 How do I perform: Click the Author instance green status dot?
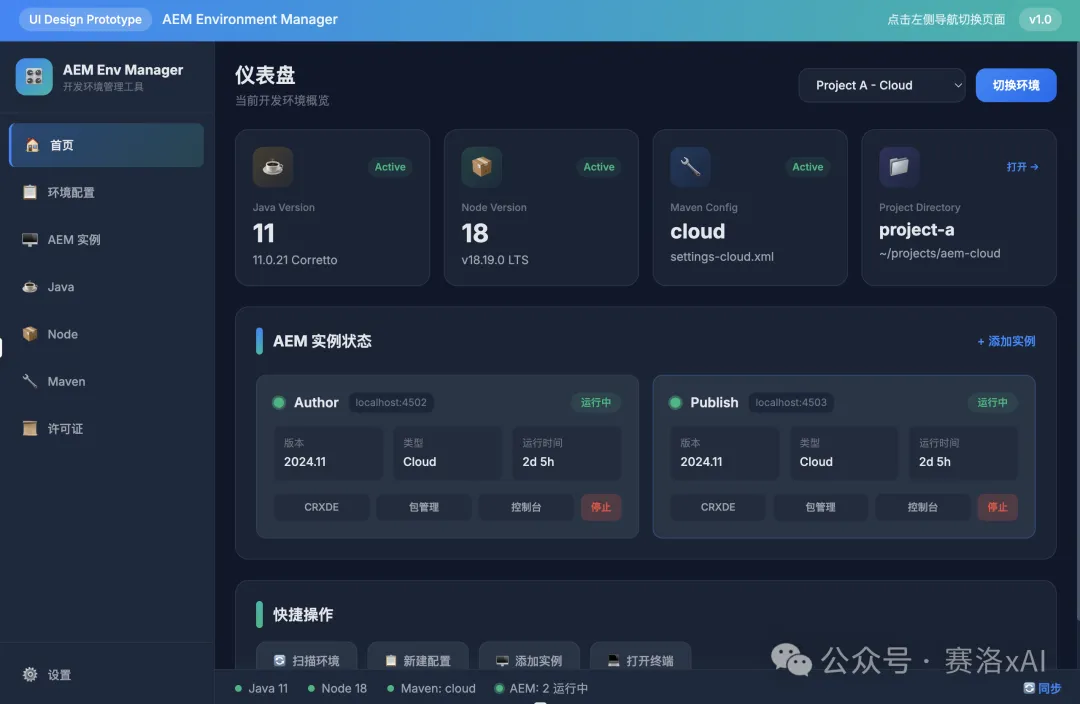pos(279,403)
